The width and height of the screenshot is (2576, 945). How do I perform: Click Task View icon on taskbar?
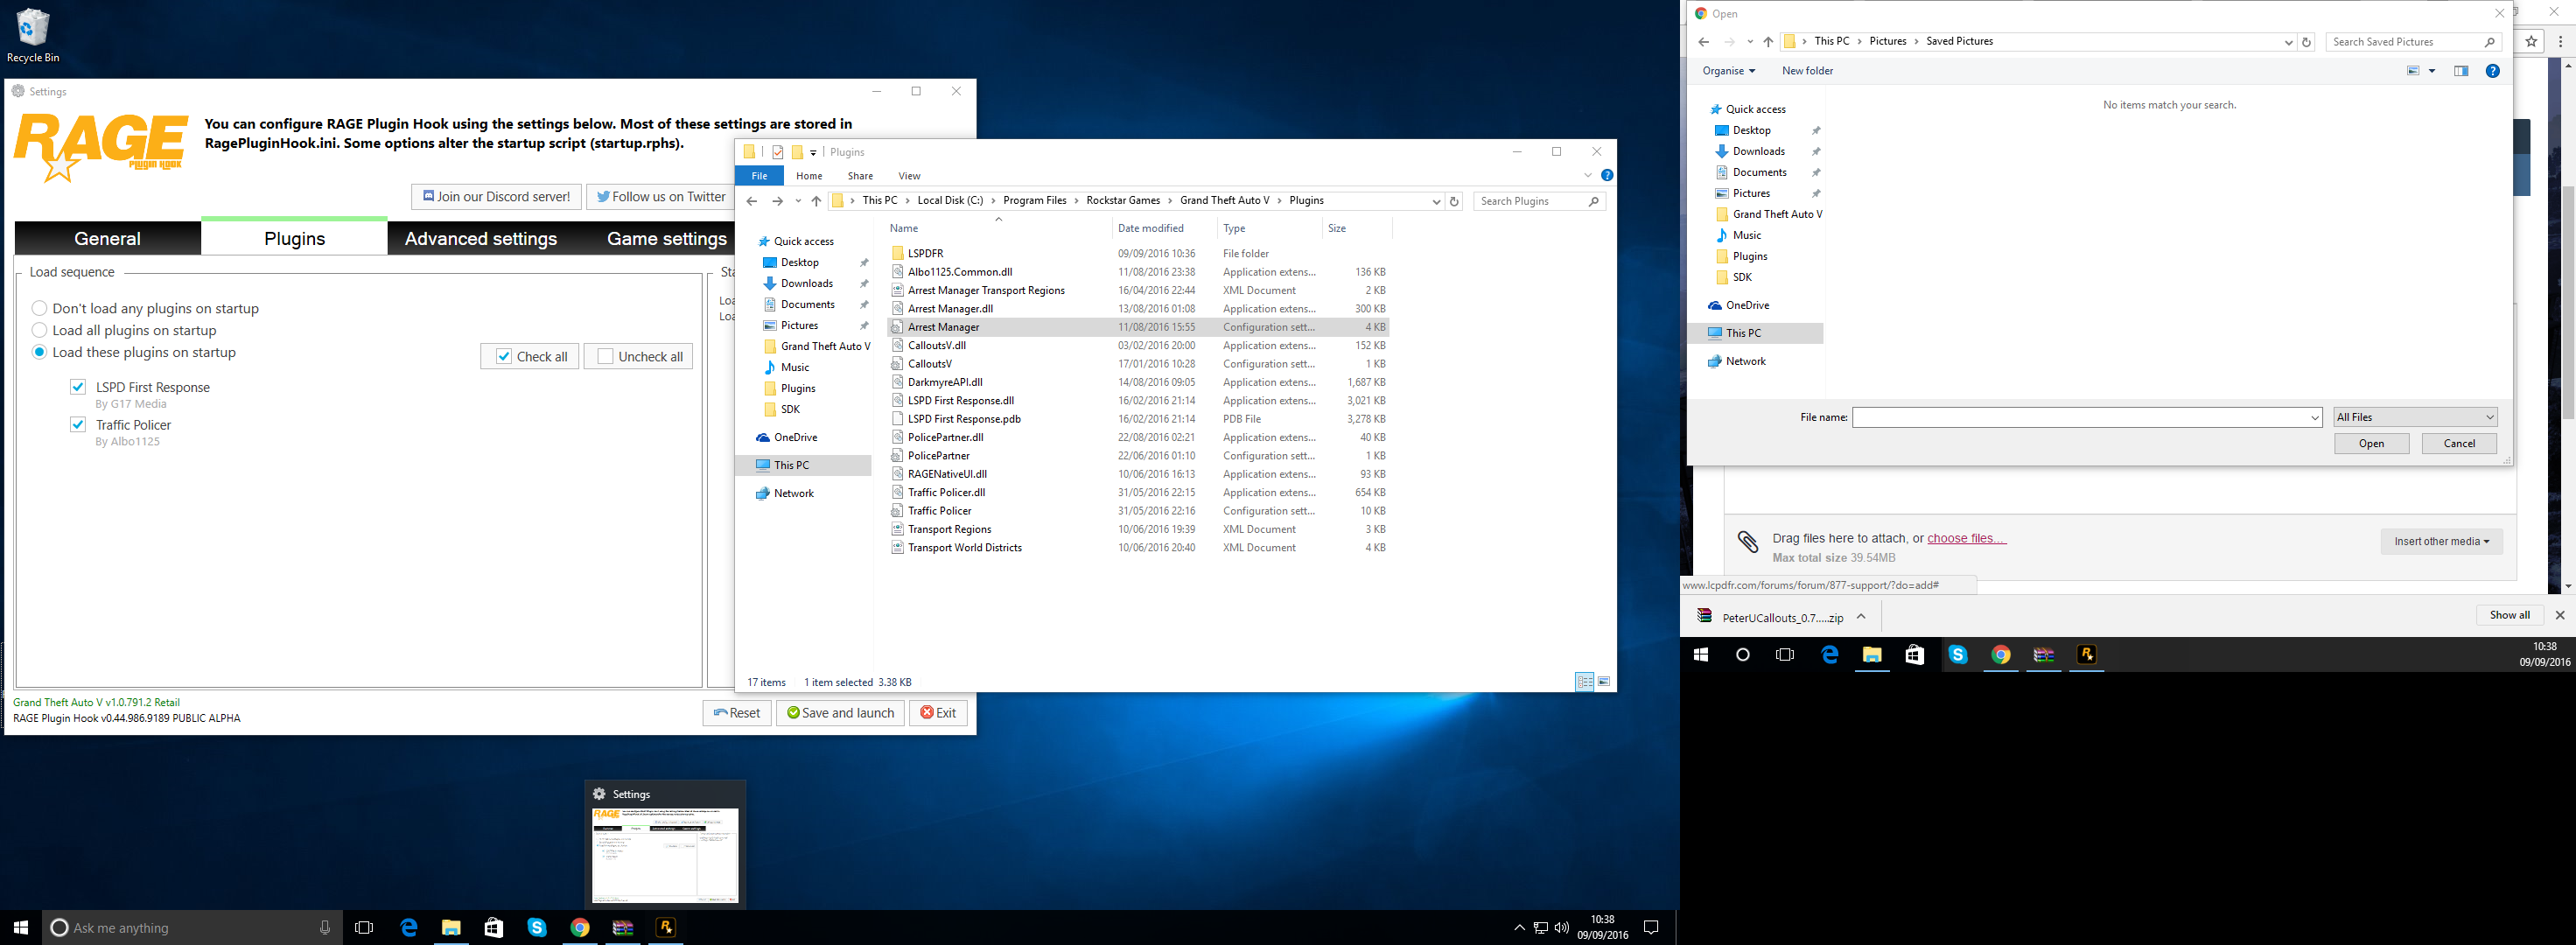click(x=364, y=927)
